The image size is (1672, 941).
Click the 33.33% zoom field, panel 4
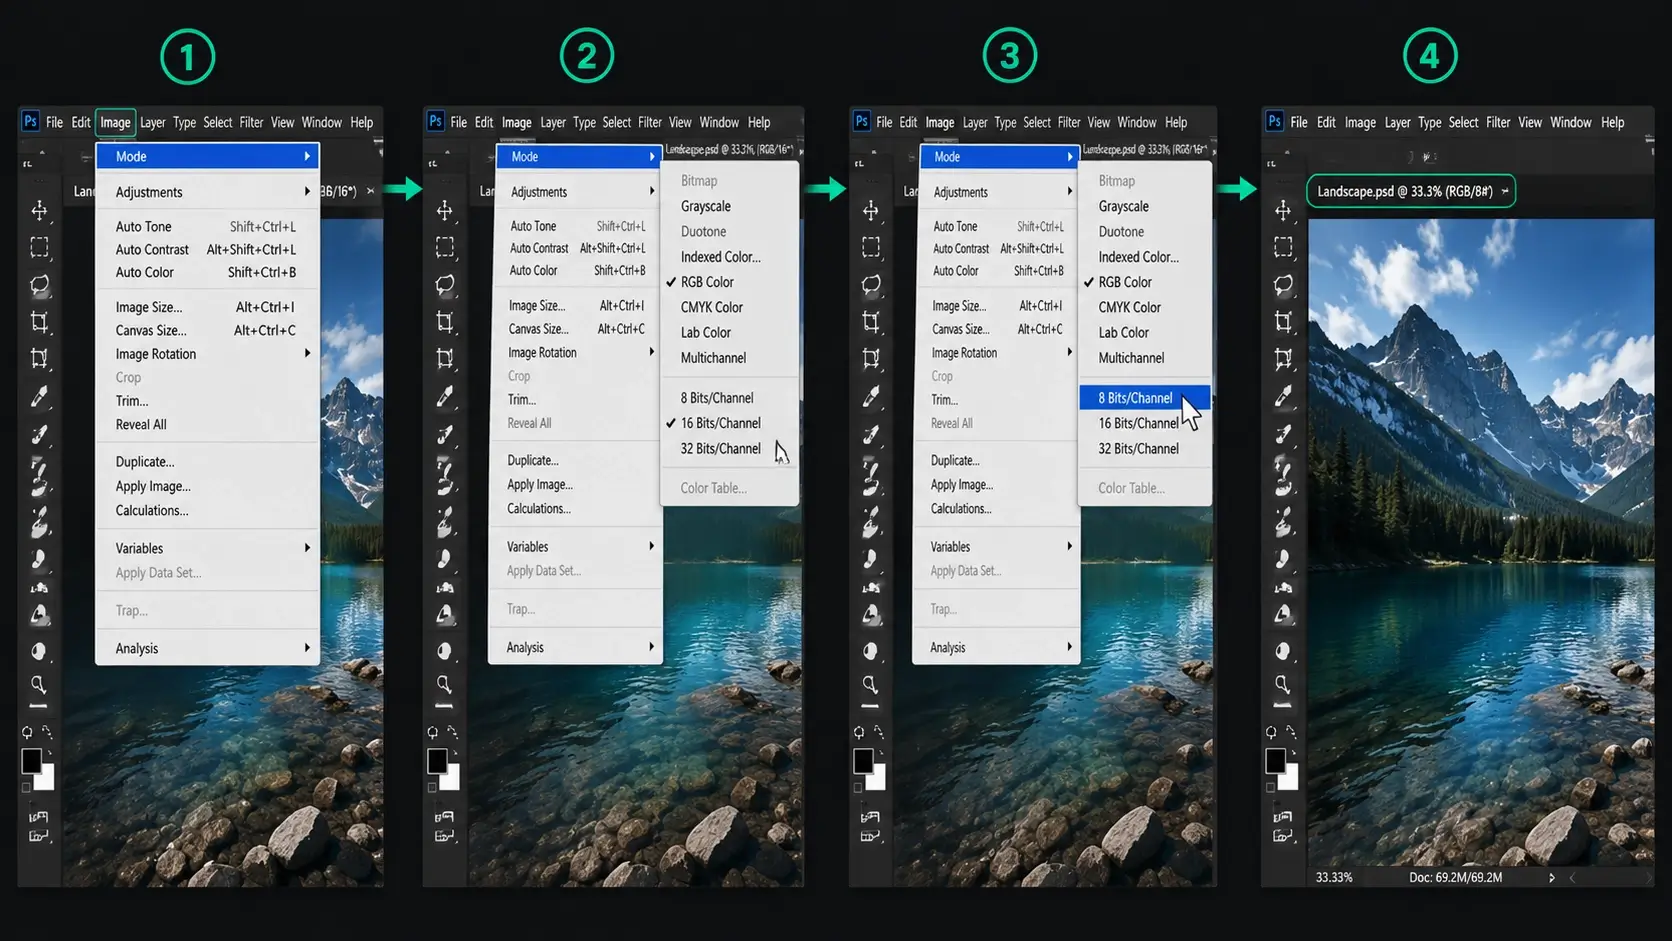1334,878
